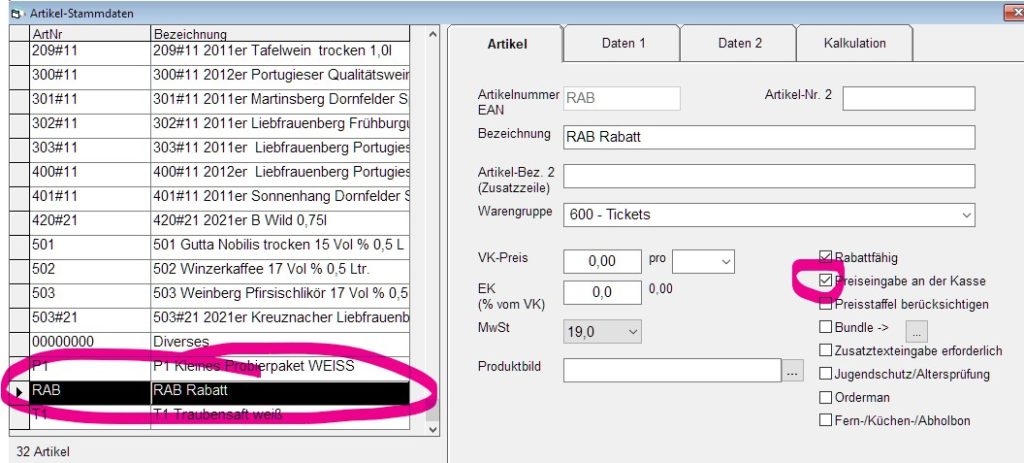Check the Orderman option
The height and width of the screenshot is (463, 1024).
(x=825, y=397)
